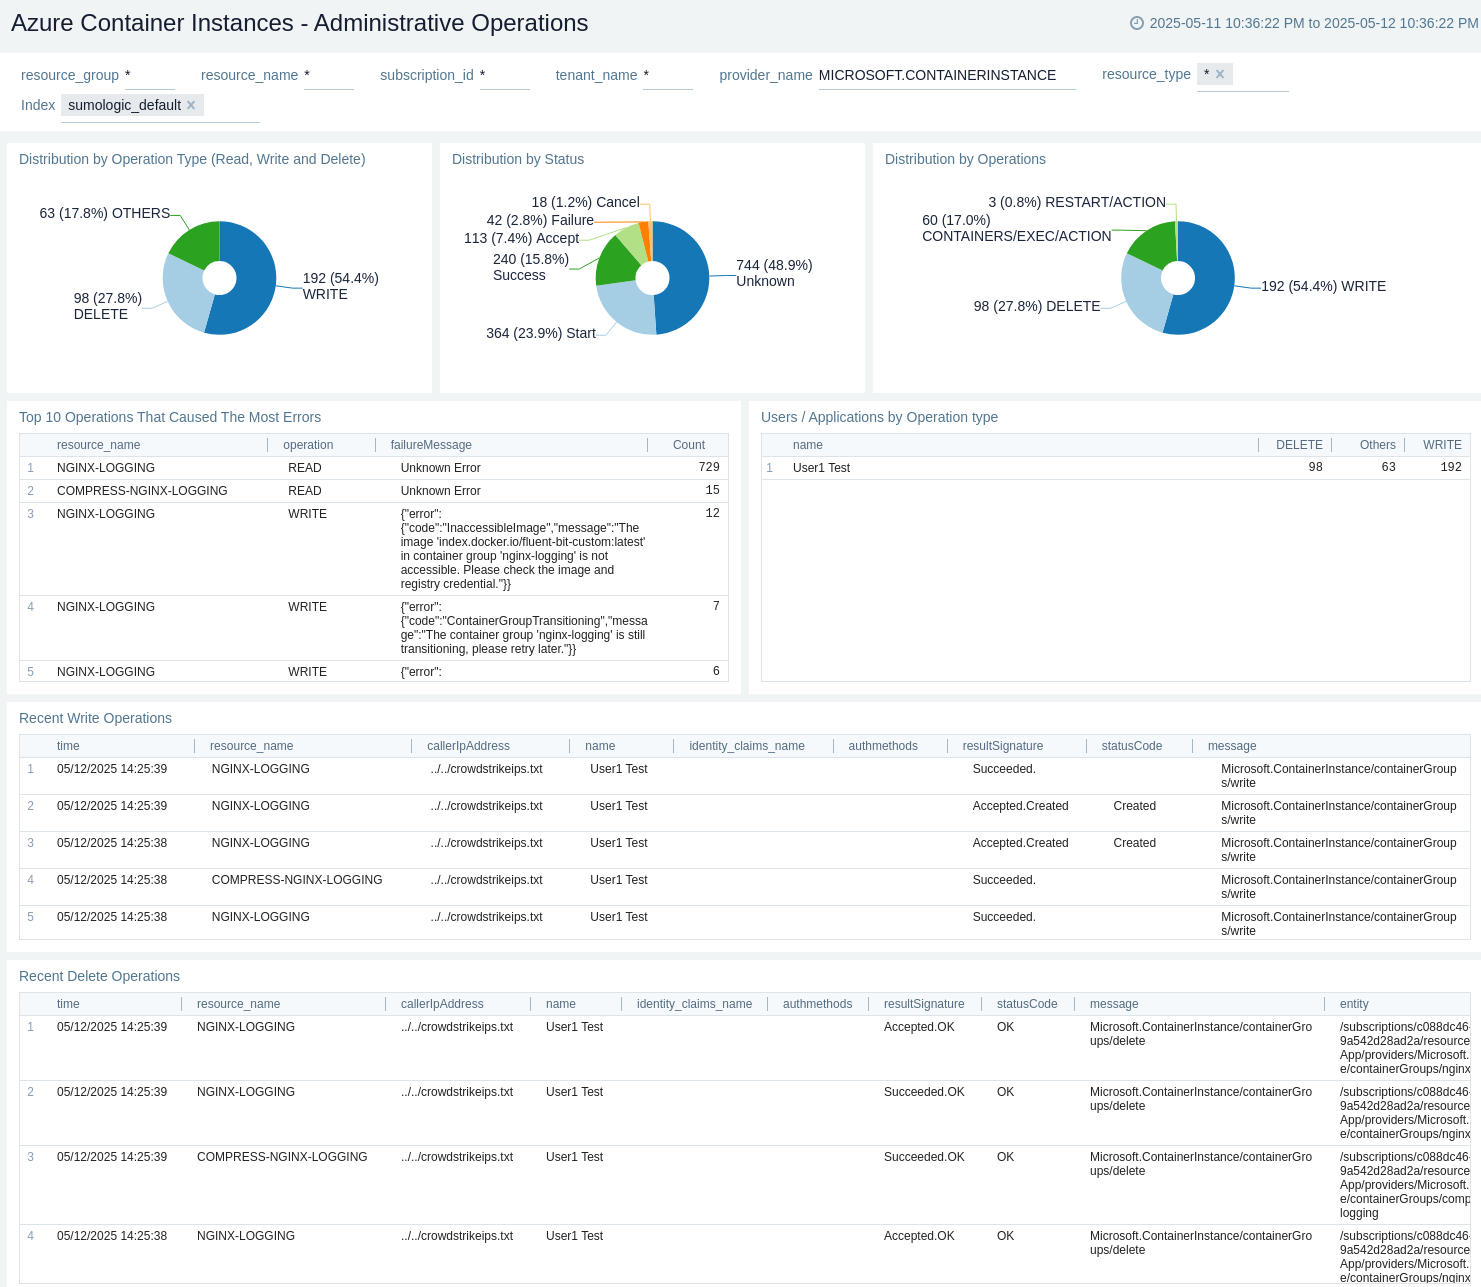
Task: Remove the asterisk chip from resource_type filter
Action: click(x=1220, y=74)
